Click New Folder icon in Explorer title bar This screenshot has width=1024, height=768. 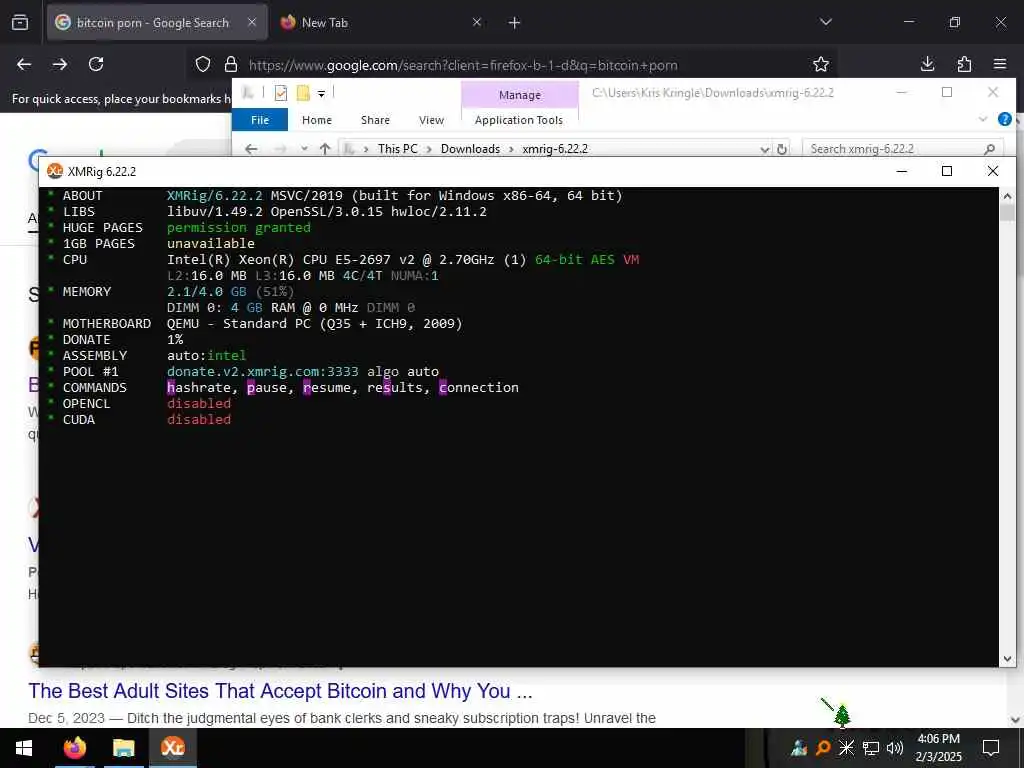[x=302, y=93]
